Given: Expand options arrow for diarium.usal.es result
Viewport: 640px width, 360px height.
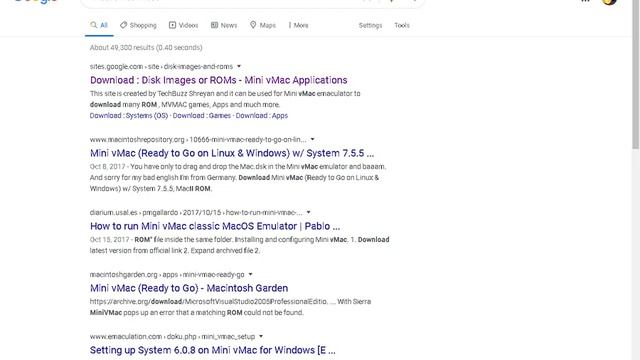Looking at the screenshot, I should [309, 212].
